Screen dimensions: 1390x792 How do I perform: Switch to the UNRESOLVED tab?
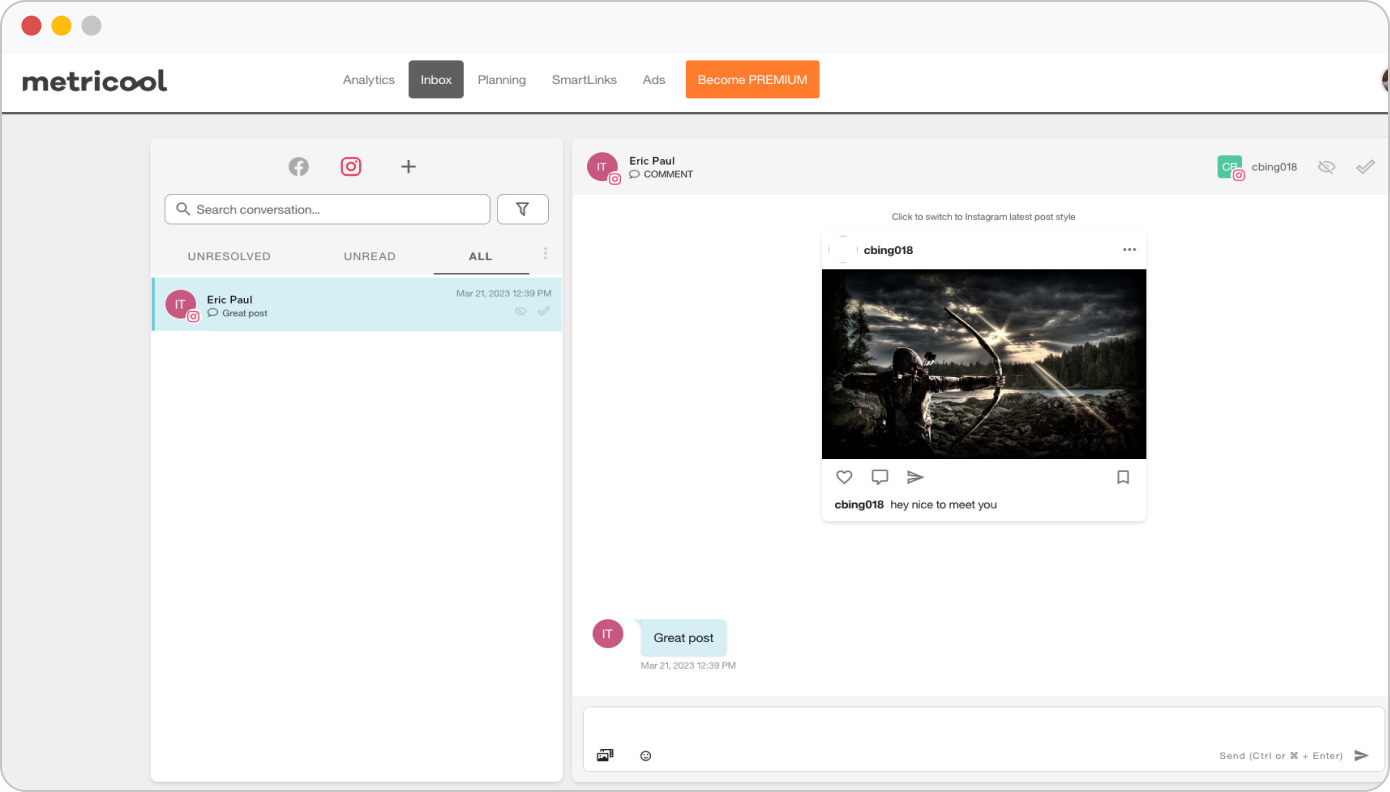coord(229,256)
